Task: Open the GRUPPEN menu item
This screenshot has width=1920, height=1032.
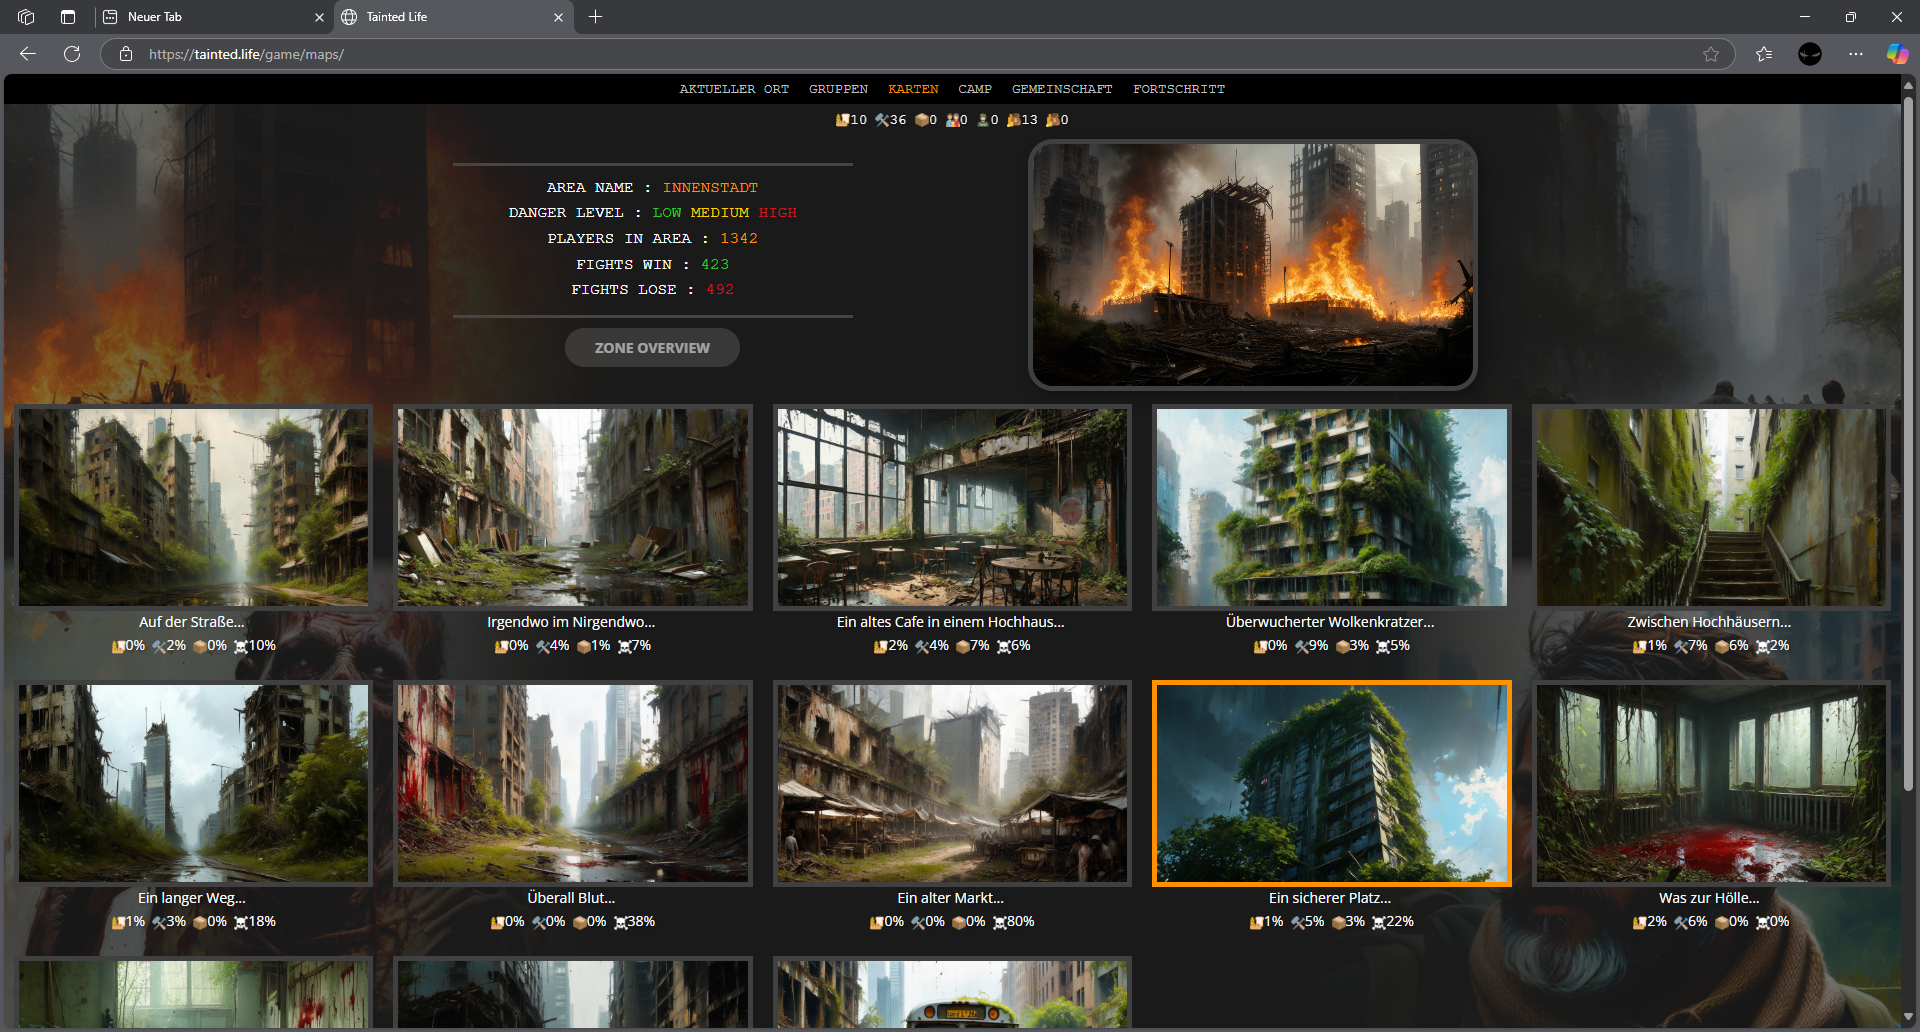Action: tap(838, 89)
